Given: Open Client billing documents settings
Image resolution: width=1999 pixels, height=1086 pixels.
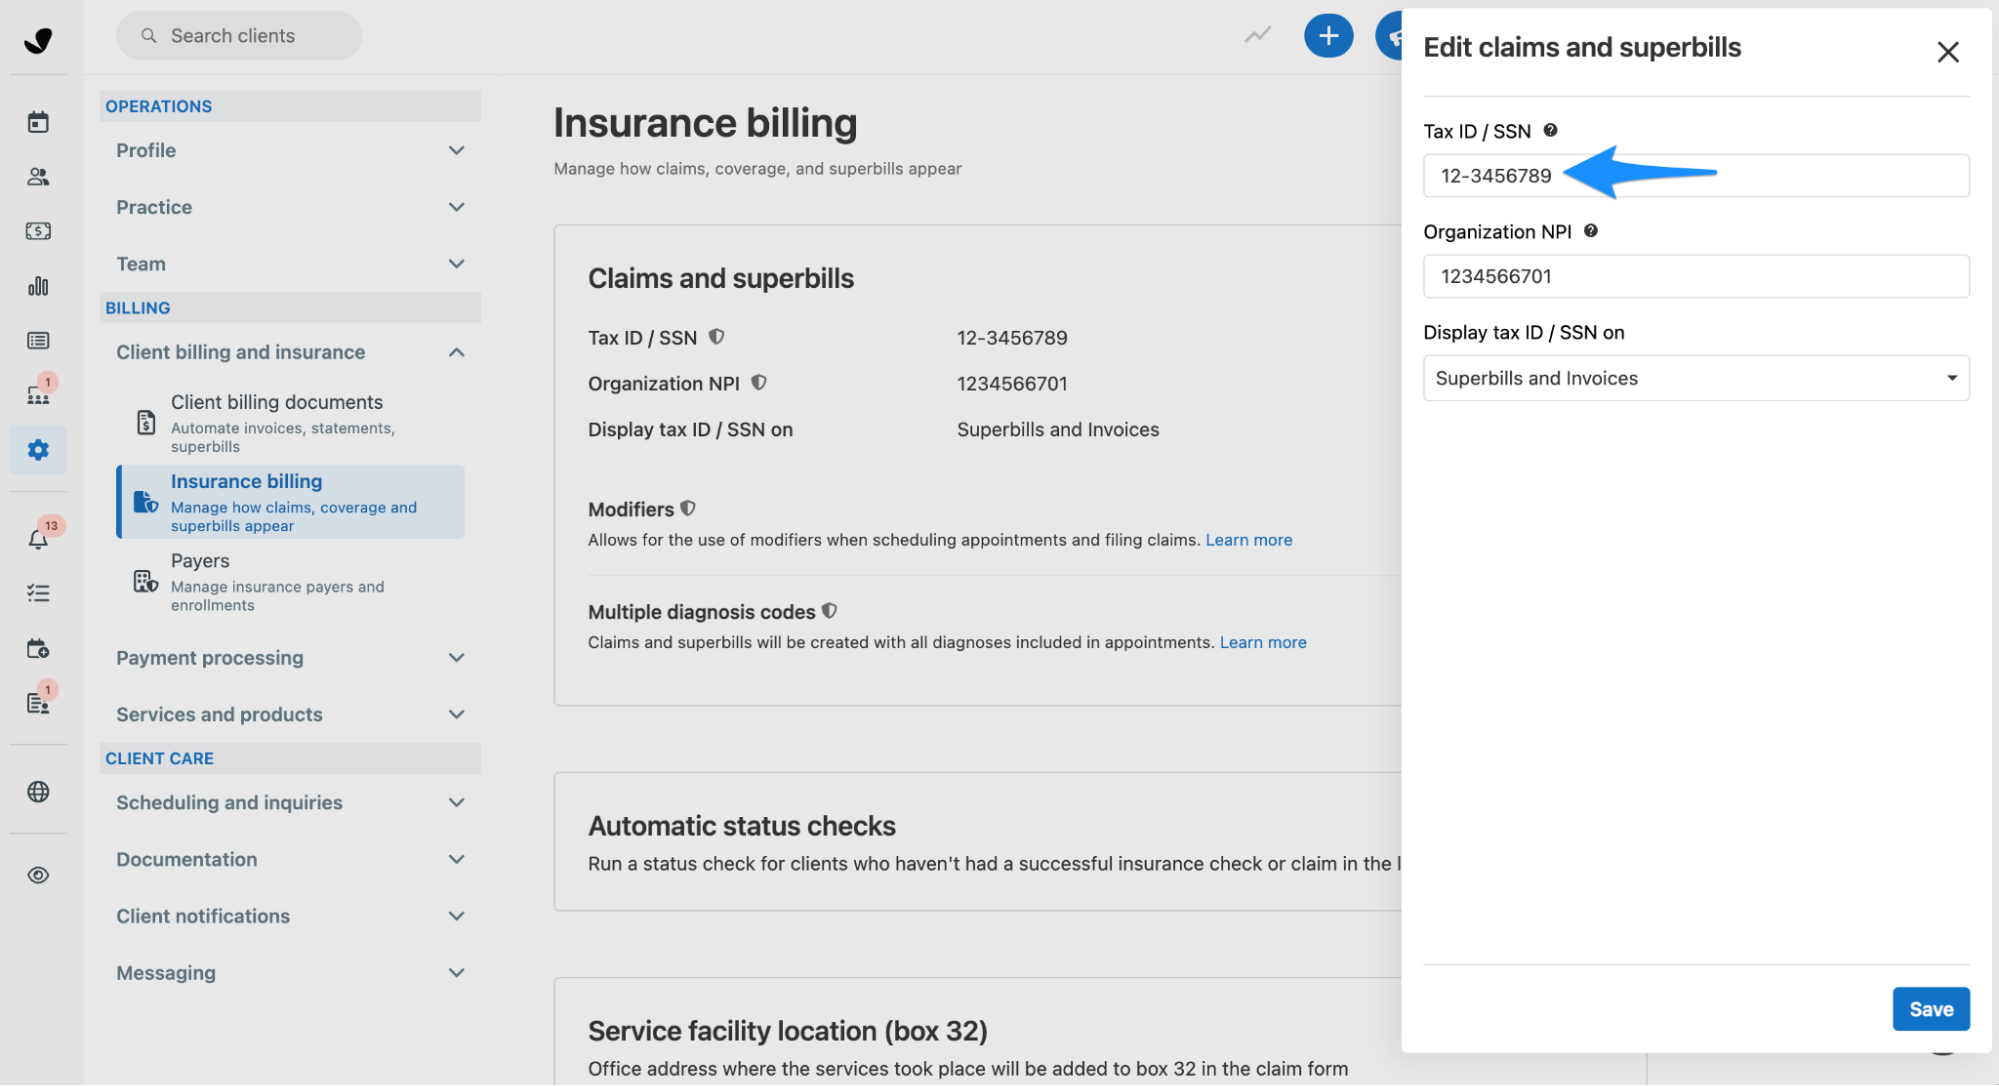Looking at the screenshot, I should click(291, 423).
